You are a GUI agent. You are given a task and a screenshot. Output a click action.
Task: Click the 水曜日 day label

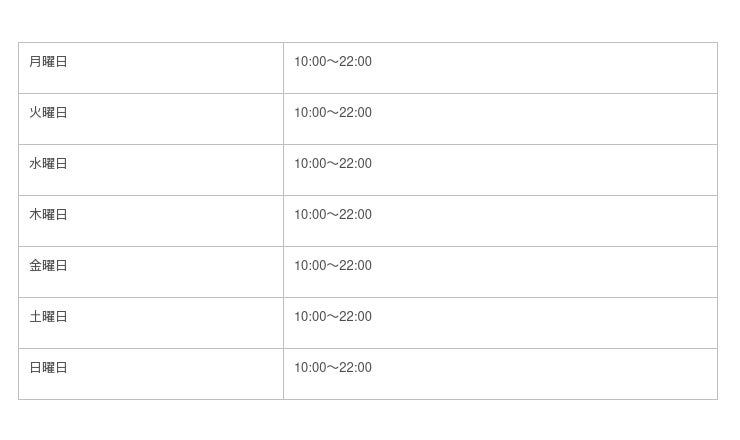[48, 163]
